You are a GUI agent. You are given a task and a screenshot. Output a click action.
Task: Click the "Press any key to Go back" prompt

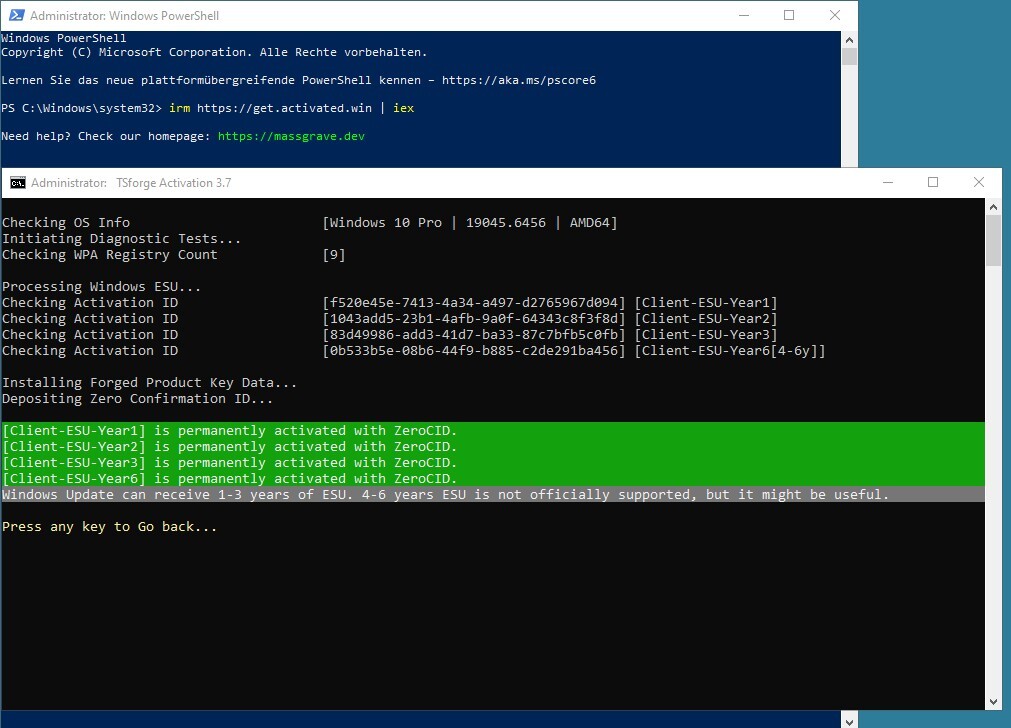click(x=109, y=527)
